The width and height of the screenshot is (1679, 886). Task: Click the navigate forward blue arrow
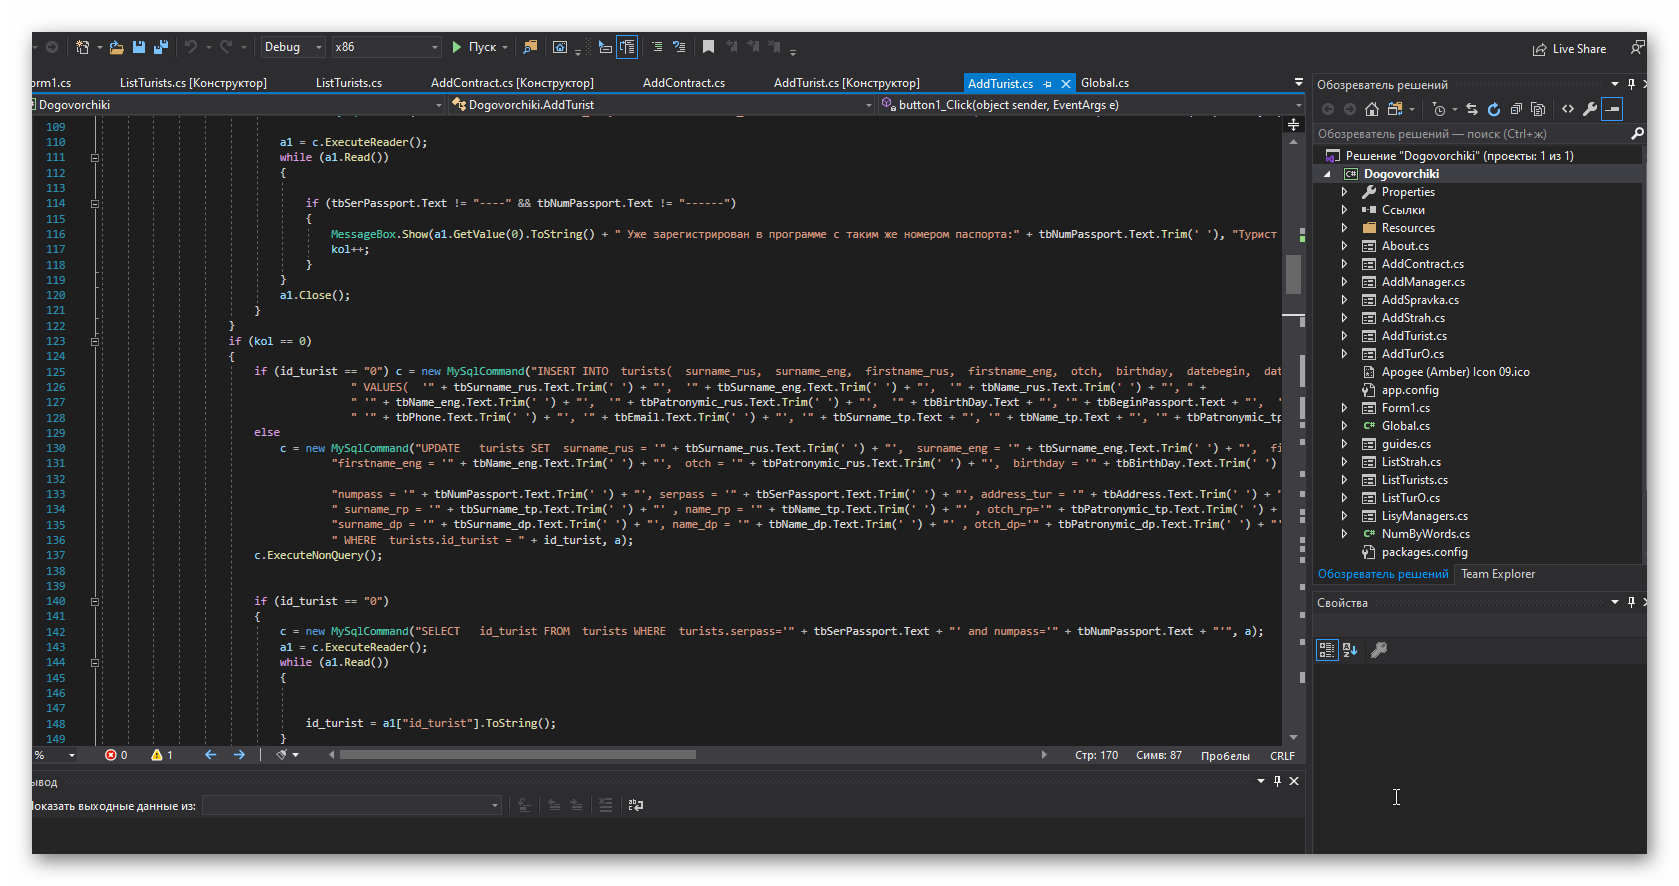tap(239, 755)
